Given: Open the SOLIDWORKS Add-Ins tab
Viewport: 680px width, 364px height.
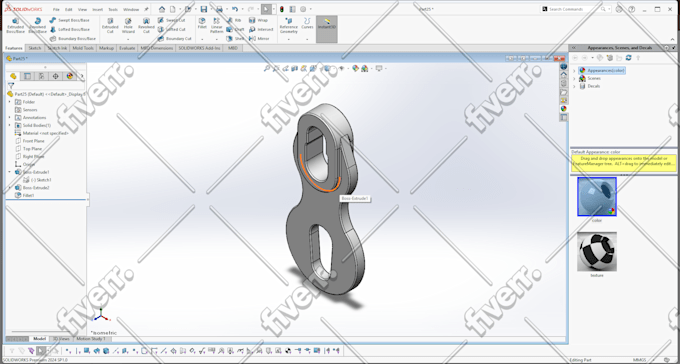Looking at the screenshot, I should [199, 48].
